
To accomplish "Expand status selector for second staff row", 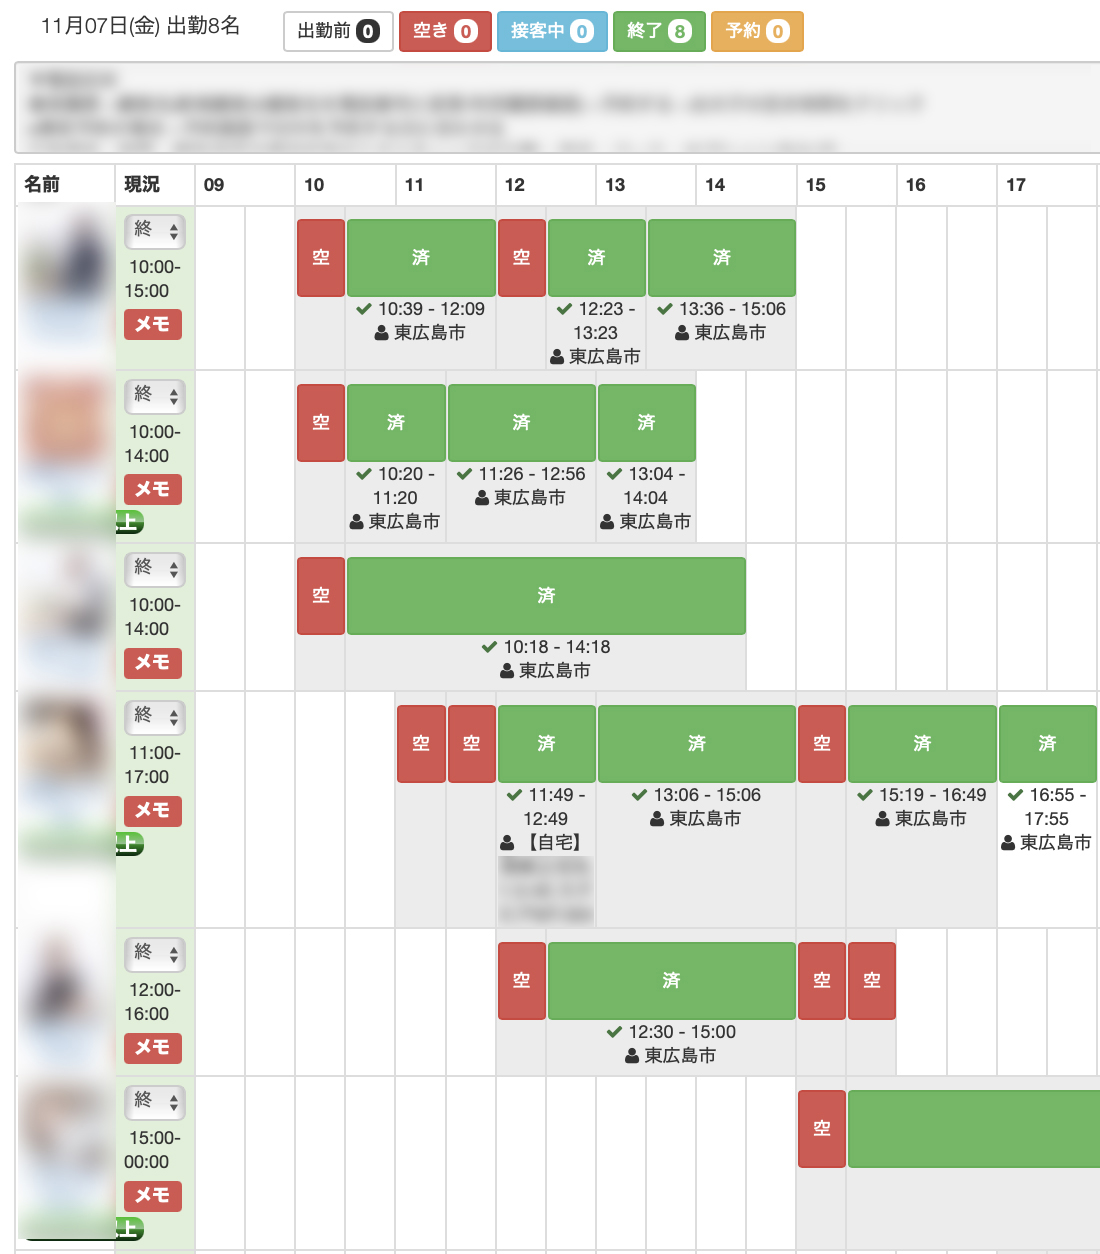I will [155, 396].
